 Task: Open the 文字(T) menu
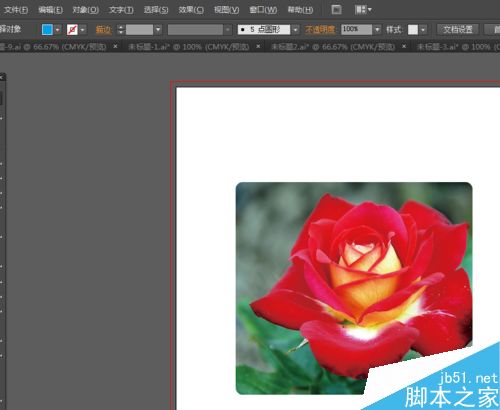point(121,10)
